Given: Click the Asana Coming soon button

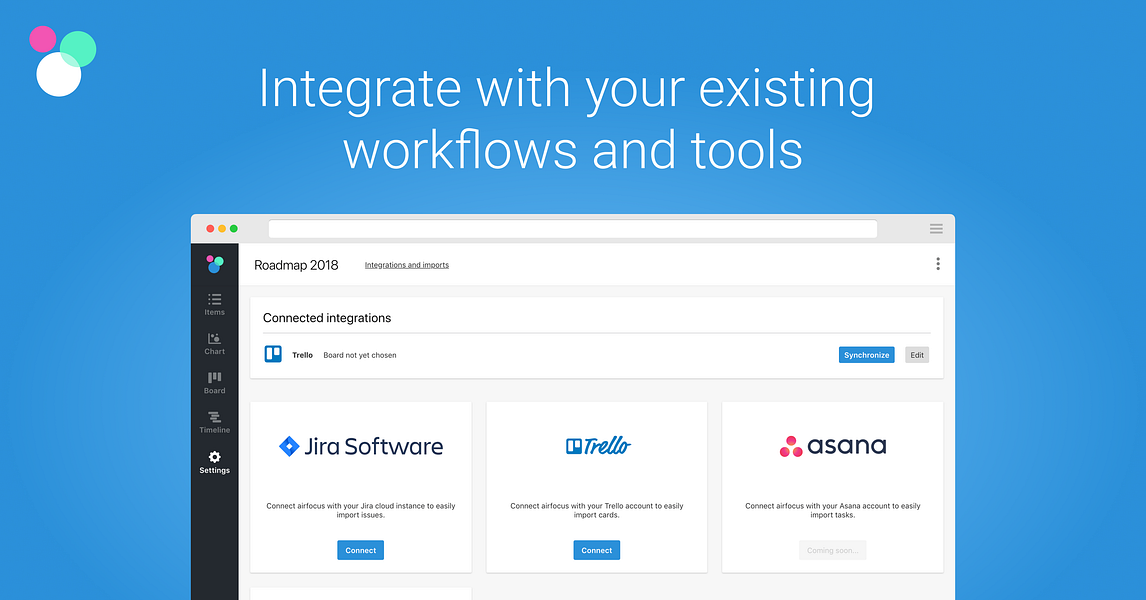Looking at the screenshot, I should tap(832, 550).
